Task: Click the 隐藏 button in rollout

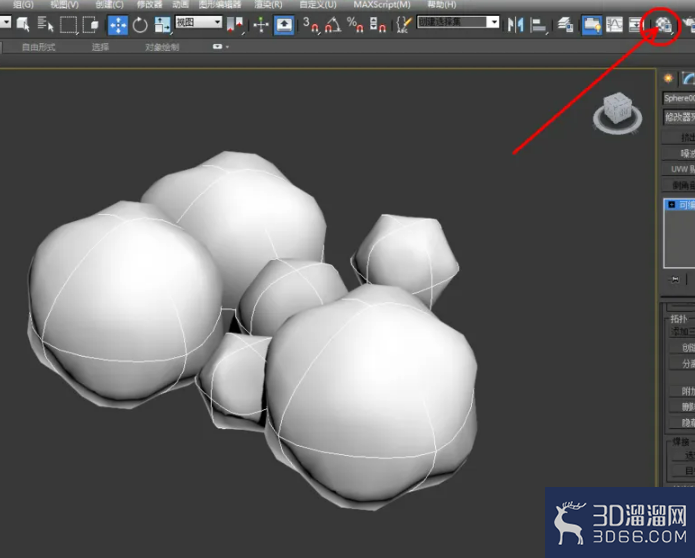Action: [x=682, y=423]
